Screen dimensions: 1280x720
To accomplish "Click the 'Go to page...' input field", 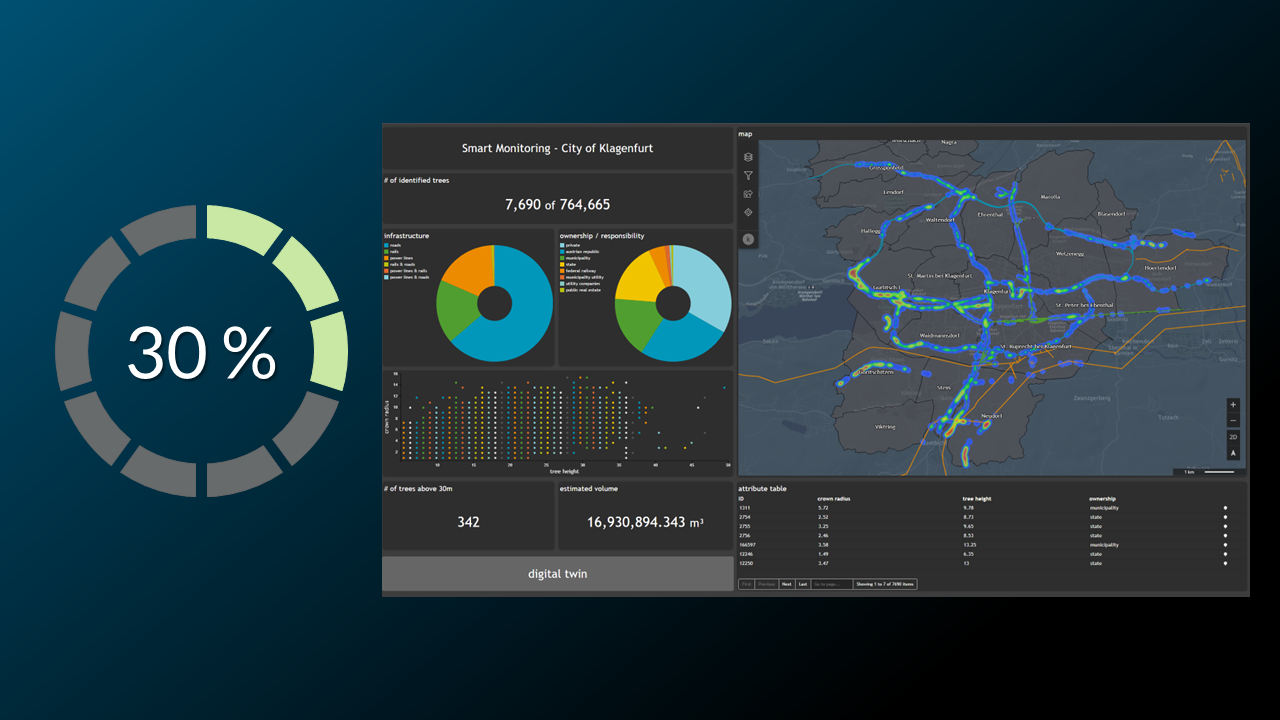I will [832, 584].
